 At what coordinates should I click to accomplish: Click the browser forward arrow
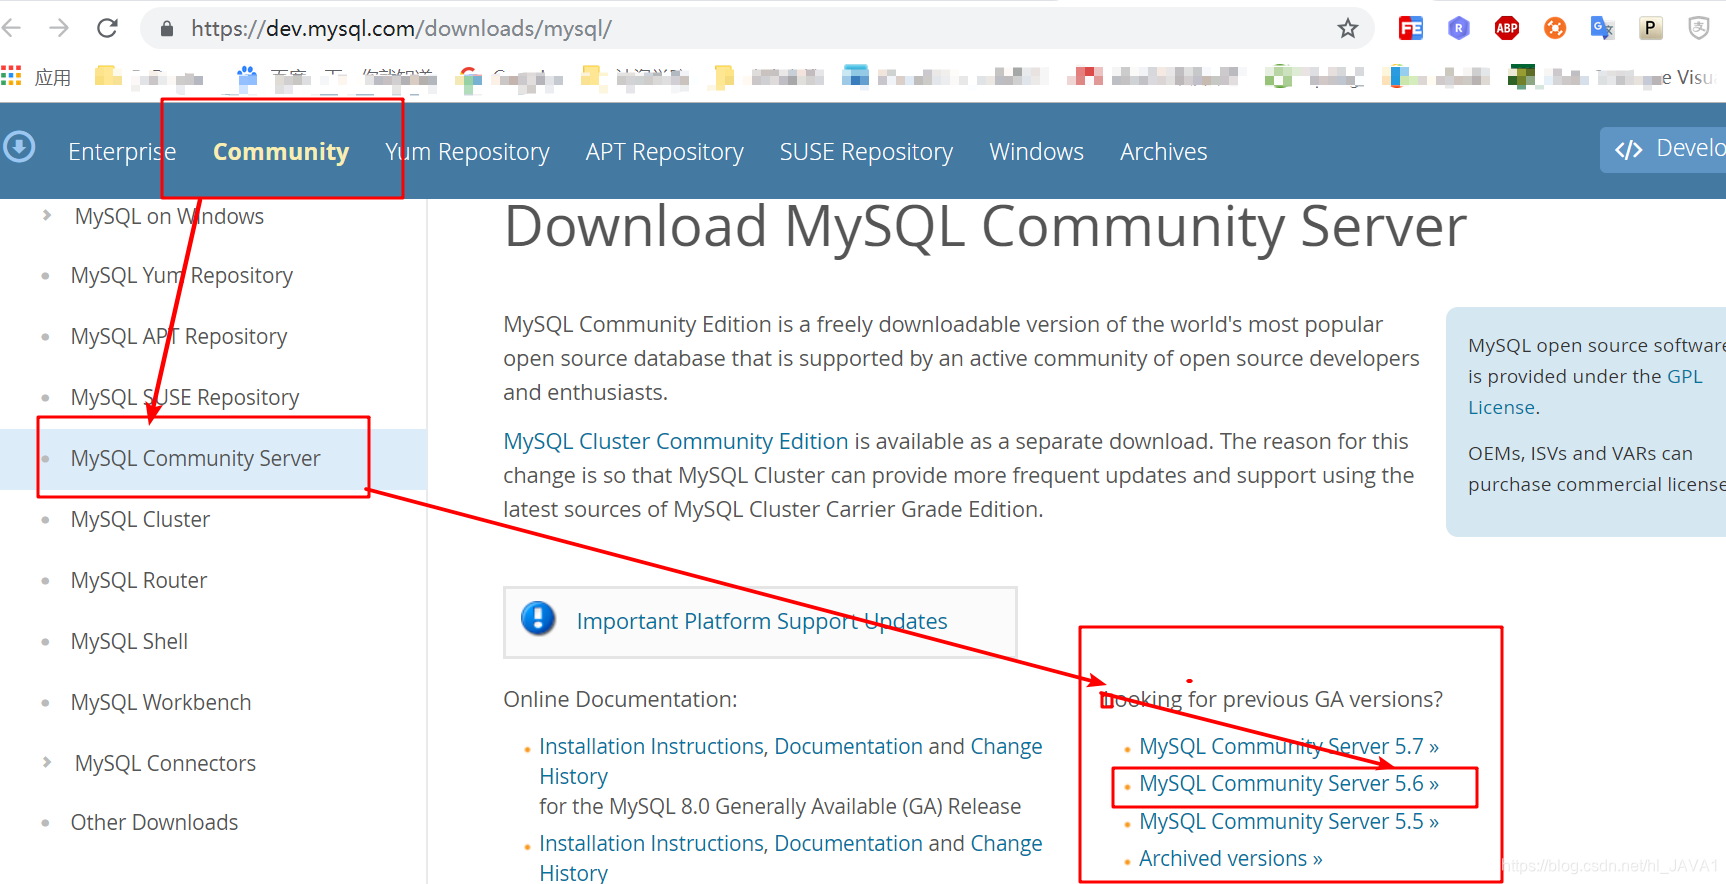pyautogui.click(x=59, y=28)
